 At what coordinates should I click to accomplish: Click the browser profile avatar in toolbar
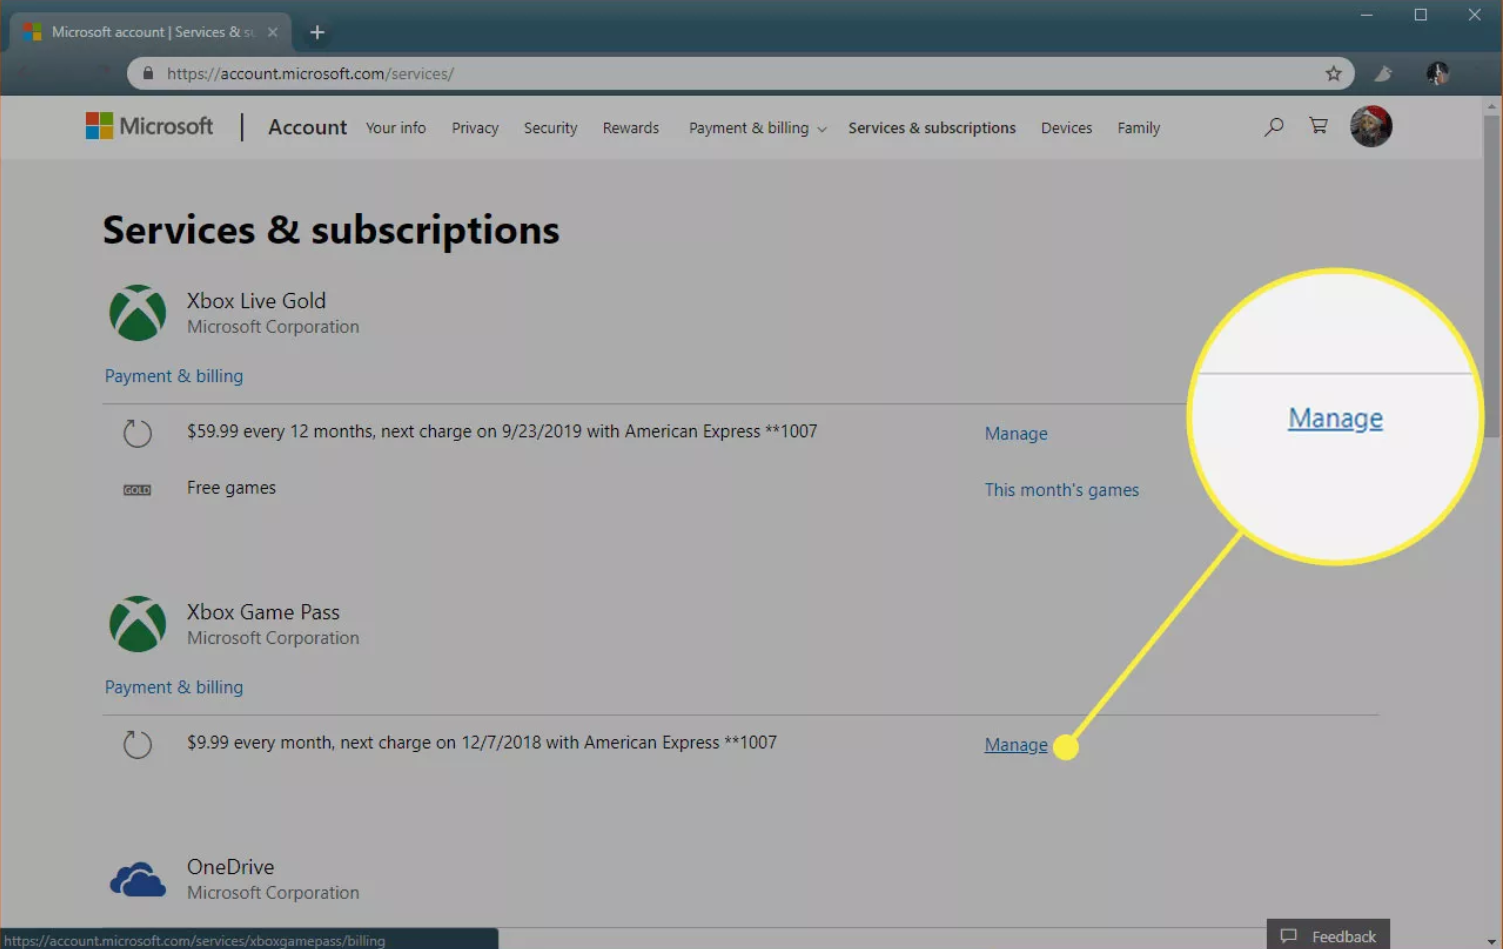pyautogui.click(x=1437, y=73)
